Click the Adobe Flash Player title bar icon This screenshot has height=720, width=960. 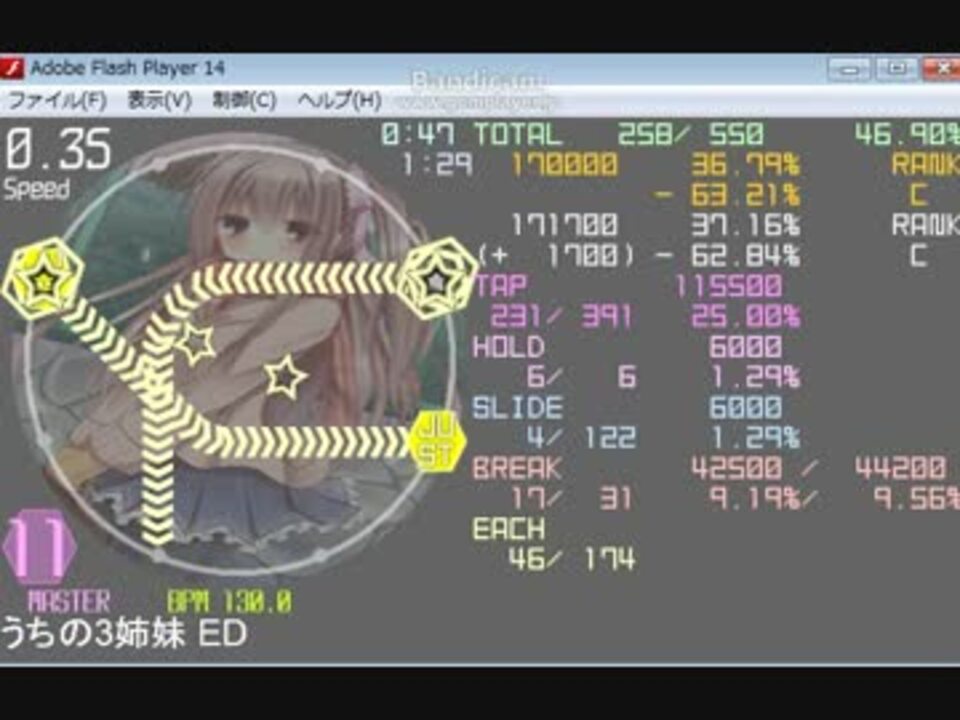tap(11, 67)
